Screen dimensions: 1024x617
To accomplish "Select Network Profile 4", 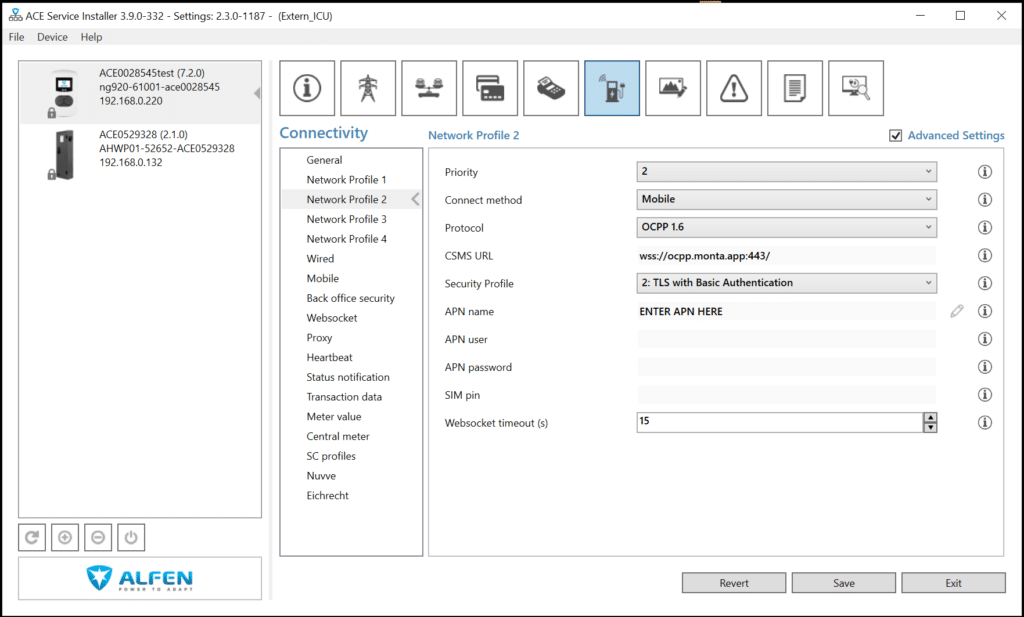I will (x=346, y=239).
